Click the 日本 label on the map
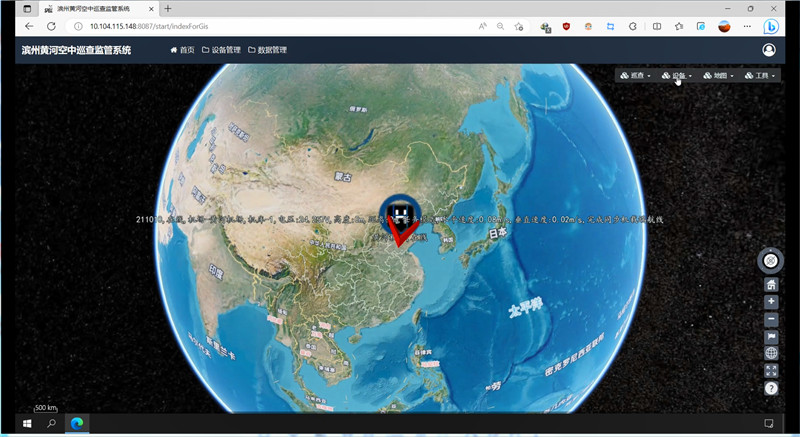 click(x=497, y=234)
